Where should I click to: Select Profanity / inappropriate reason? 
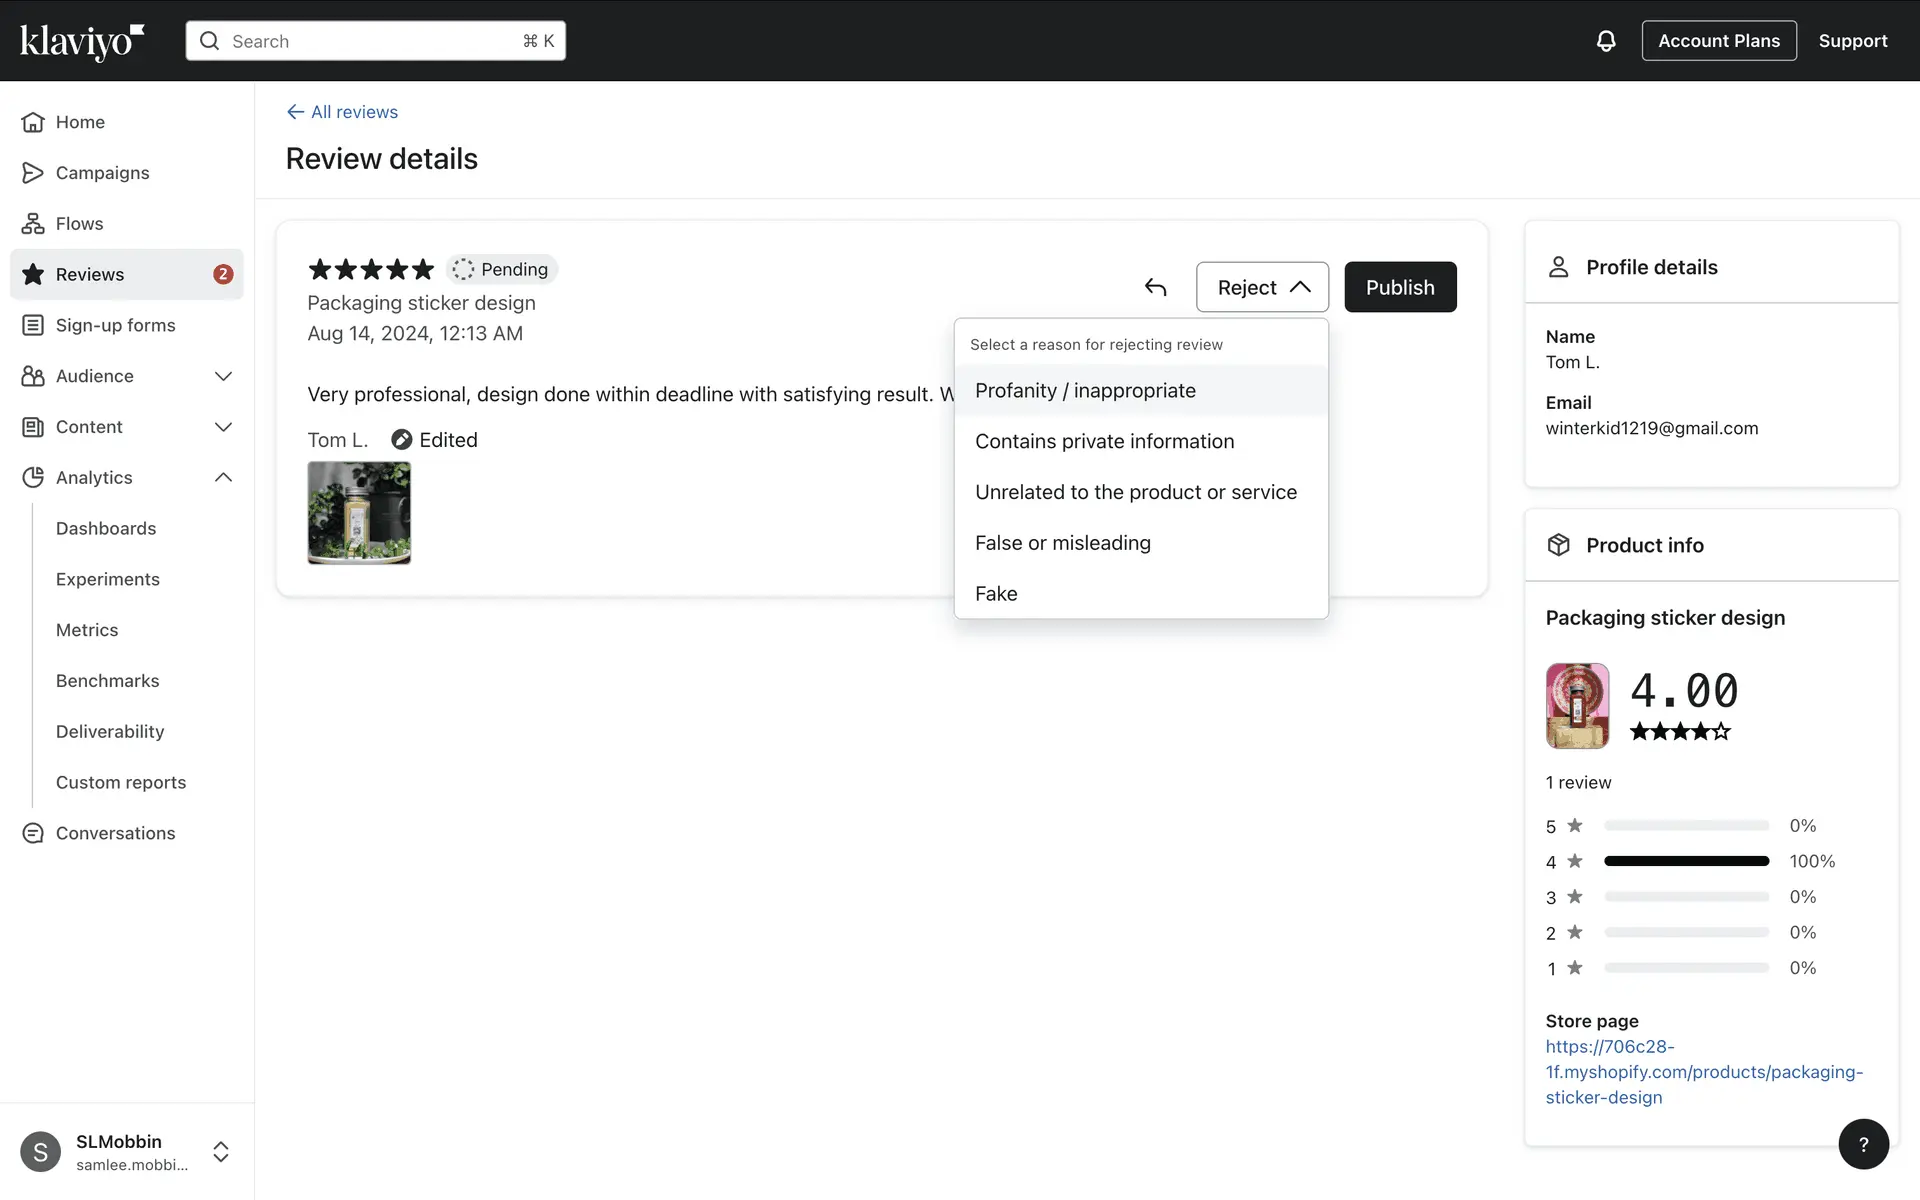(x=1085, y=391)
